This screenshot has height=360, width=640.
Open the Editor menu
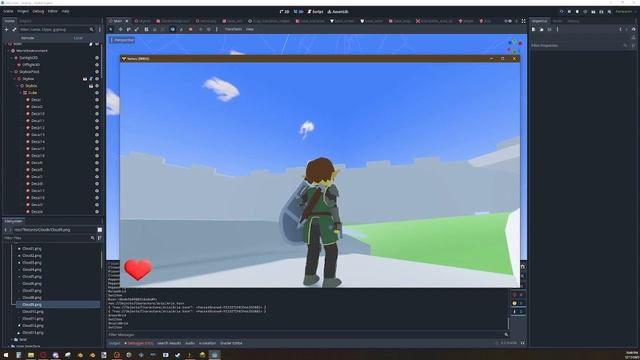click(x=53, y=11)
